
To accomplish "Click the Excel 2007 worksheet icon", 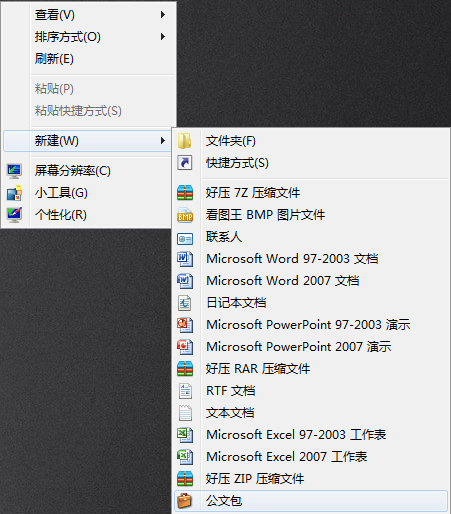I will 185,457.
